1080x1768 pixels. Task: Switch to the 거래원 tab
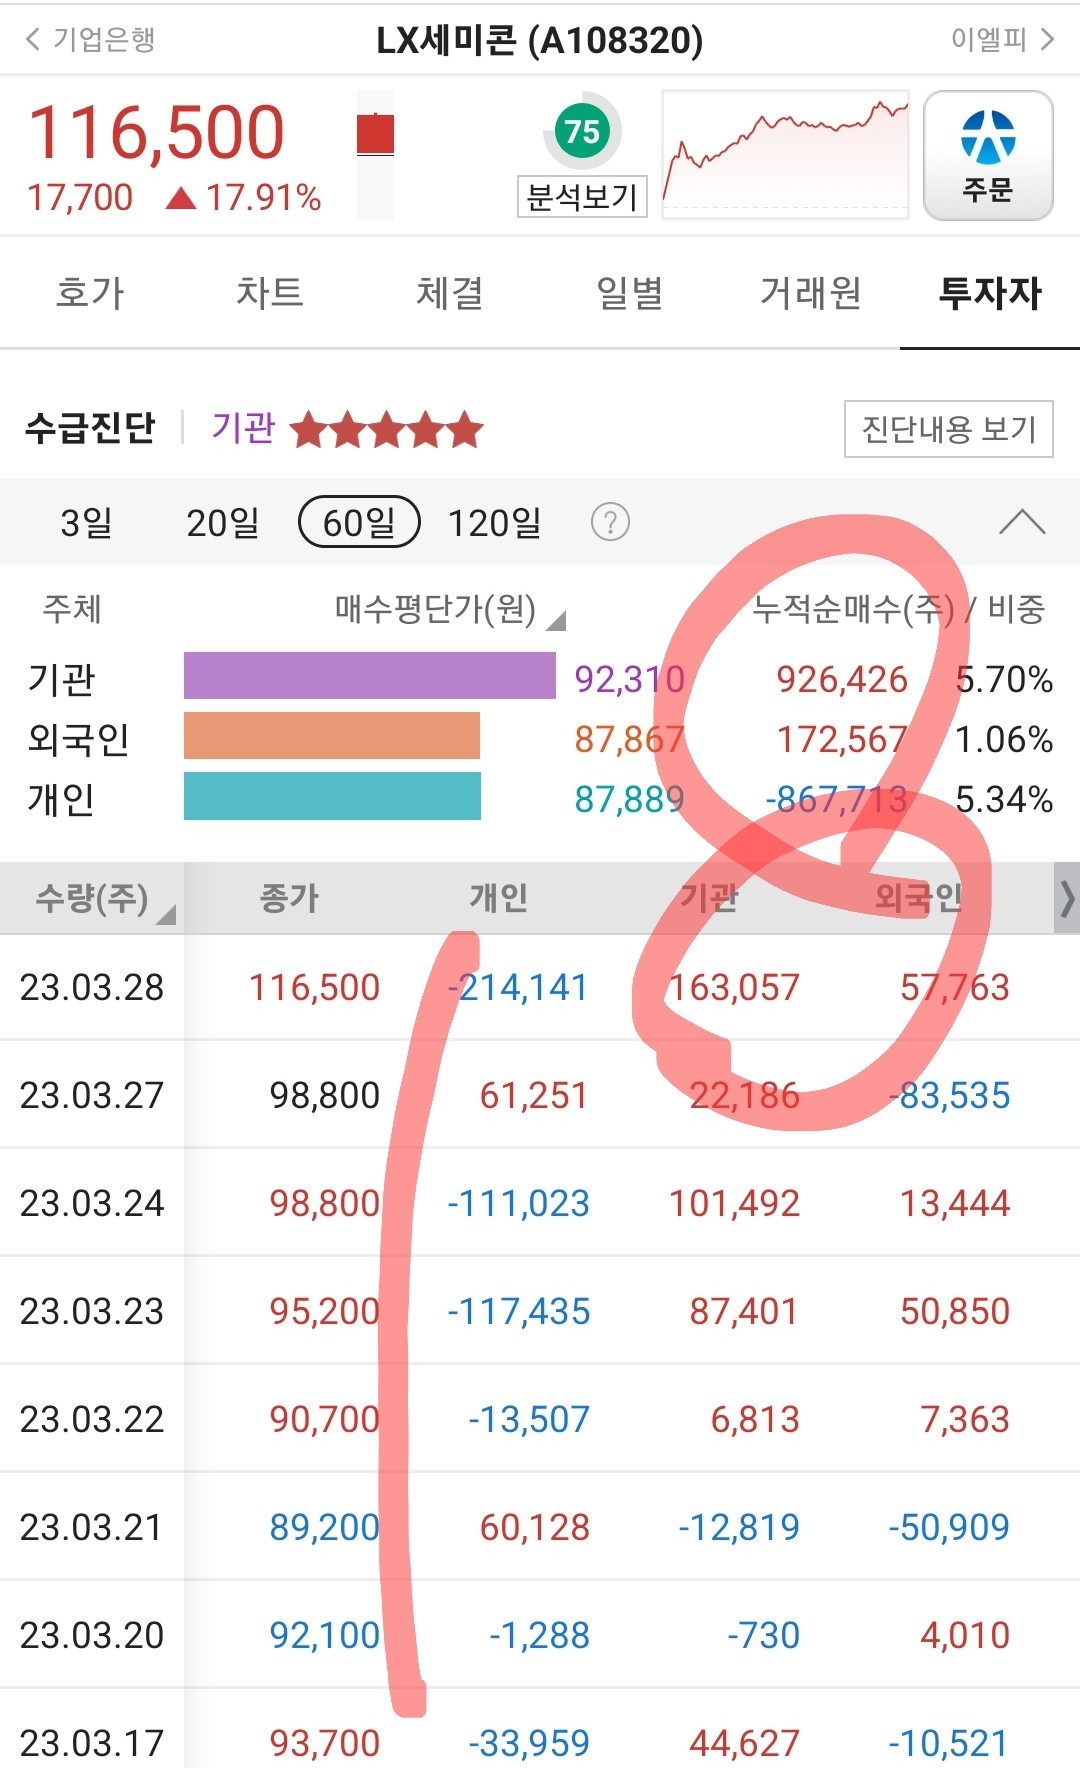[810, 293]
